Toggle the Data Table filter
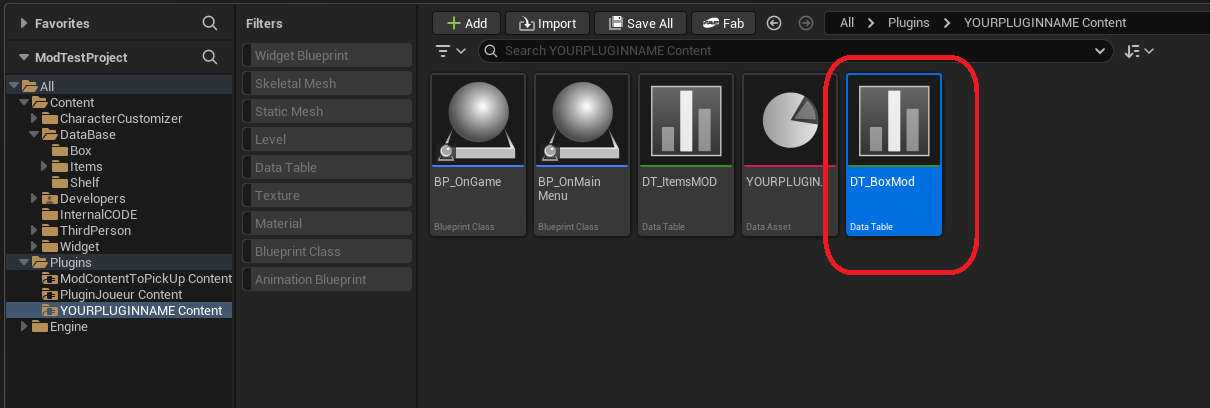 point(328,168)
